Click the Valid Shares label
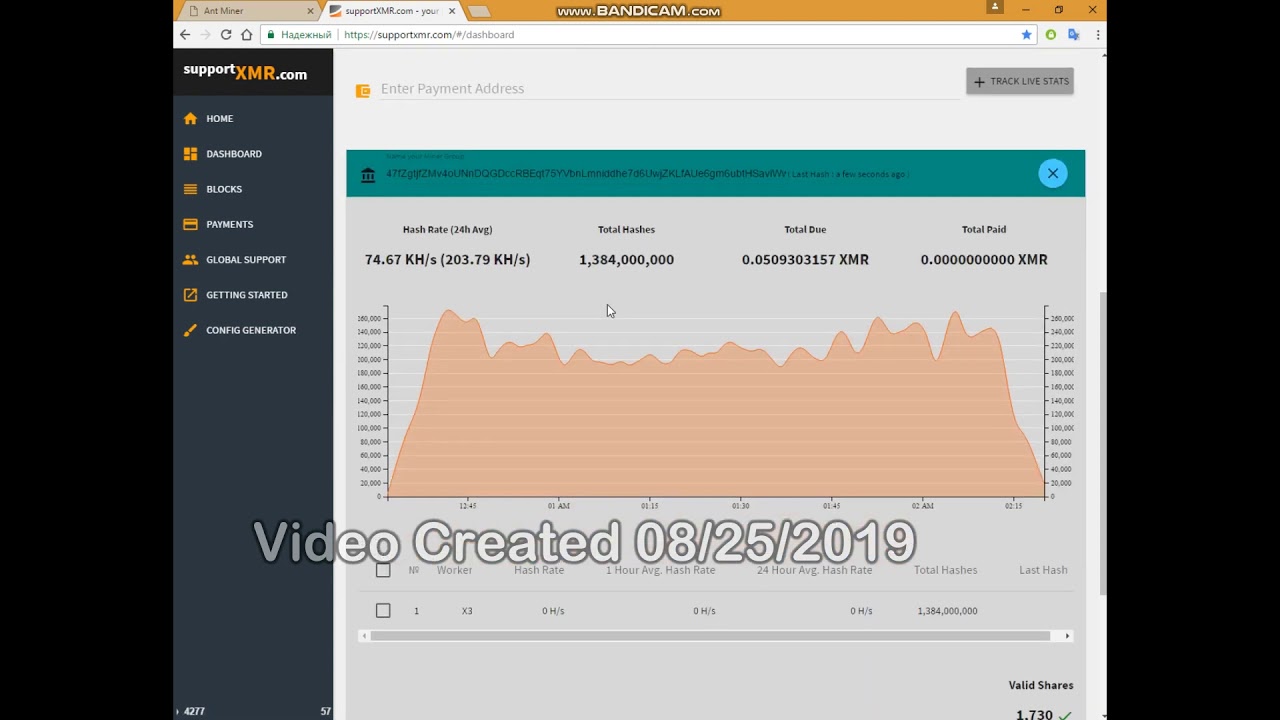Image resolution: width=1280 pixels, height=720 pixels. 1041,685
